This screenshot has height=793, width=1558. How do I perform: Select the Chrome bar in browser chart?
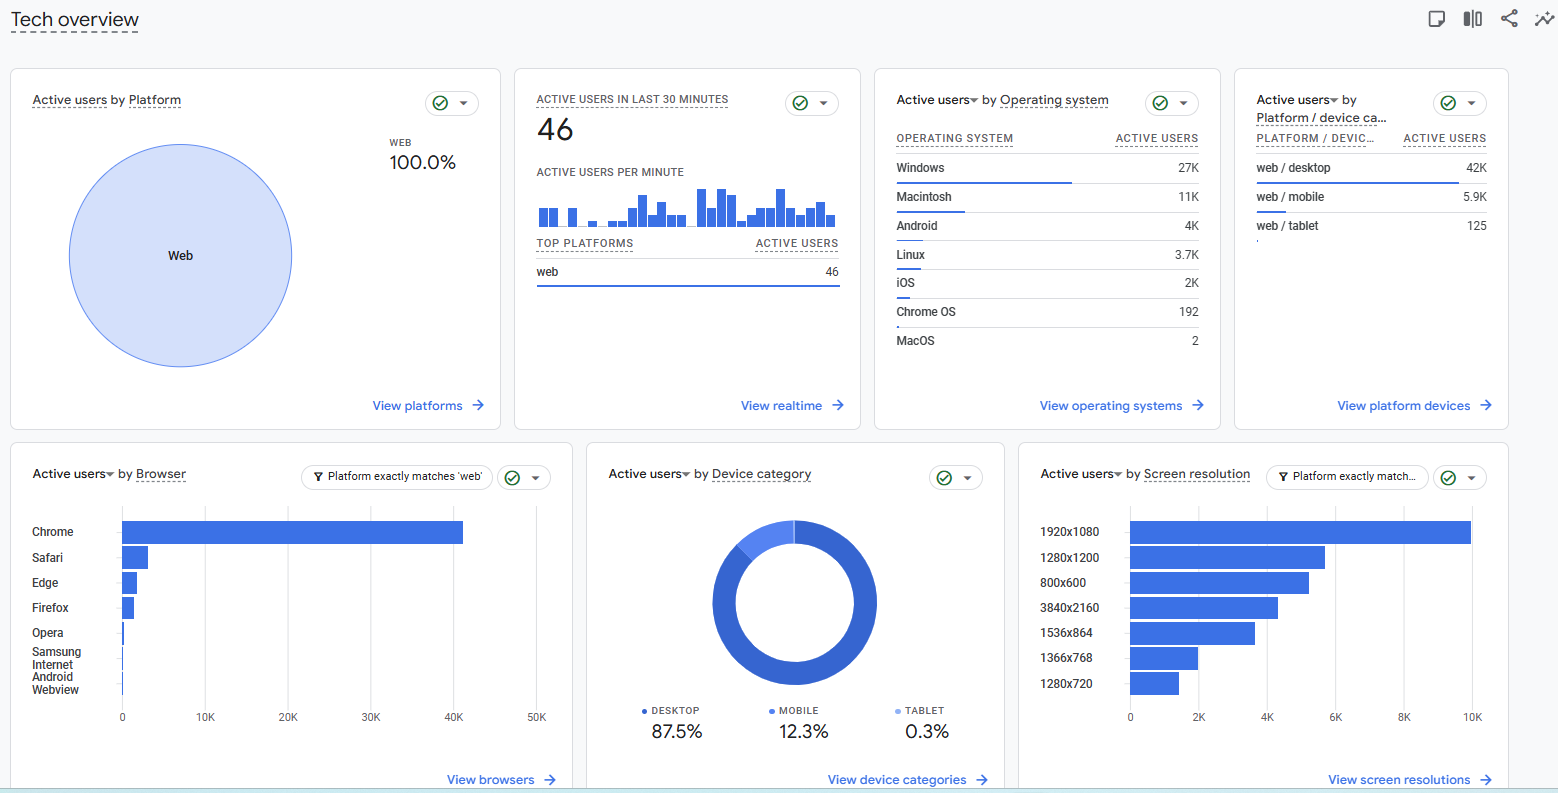click(292, 532)
